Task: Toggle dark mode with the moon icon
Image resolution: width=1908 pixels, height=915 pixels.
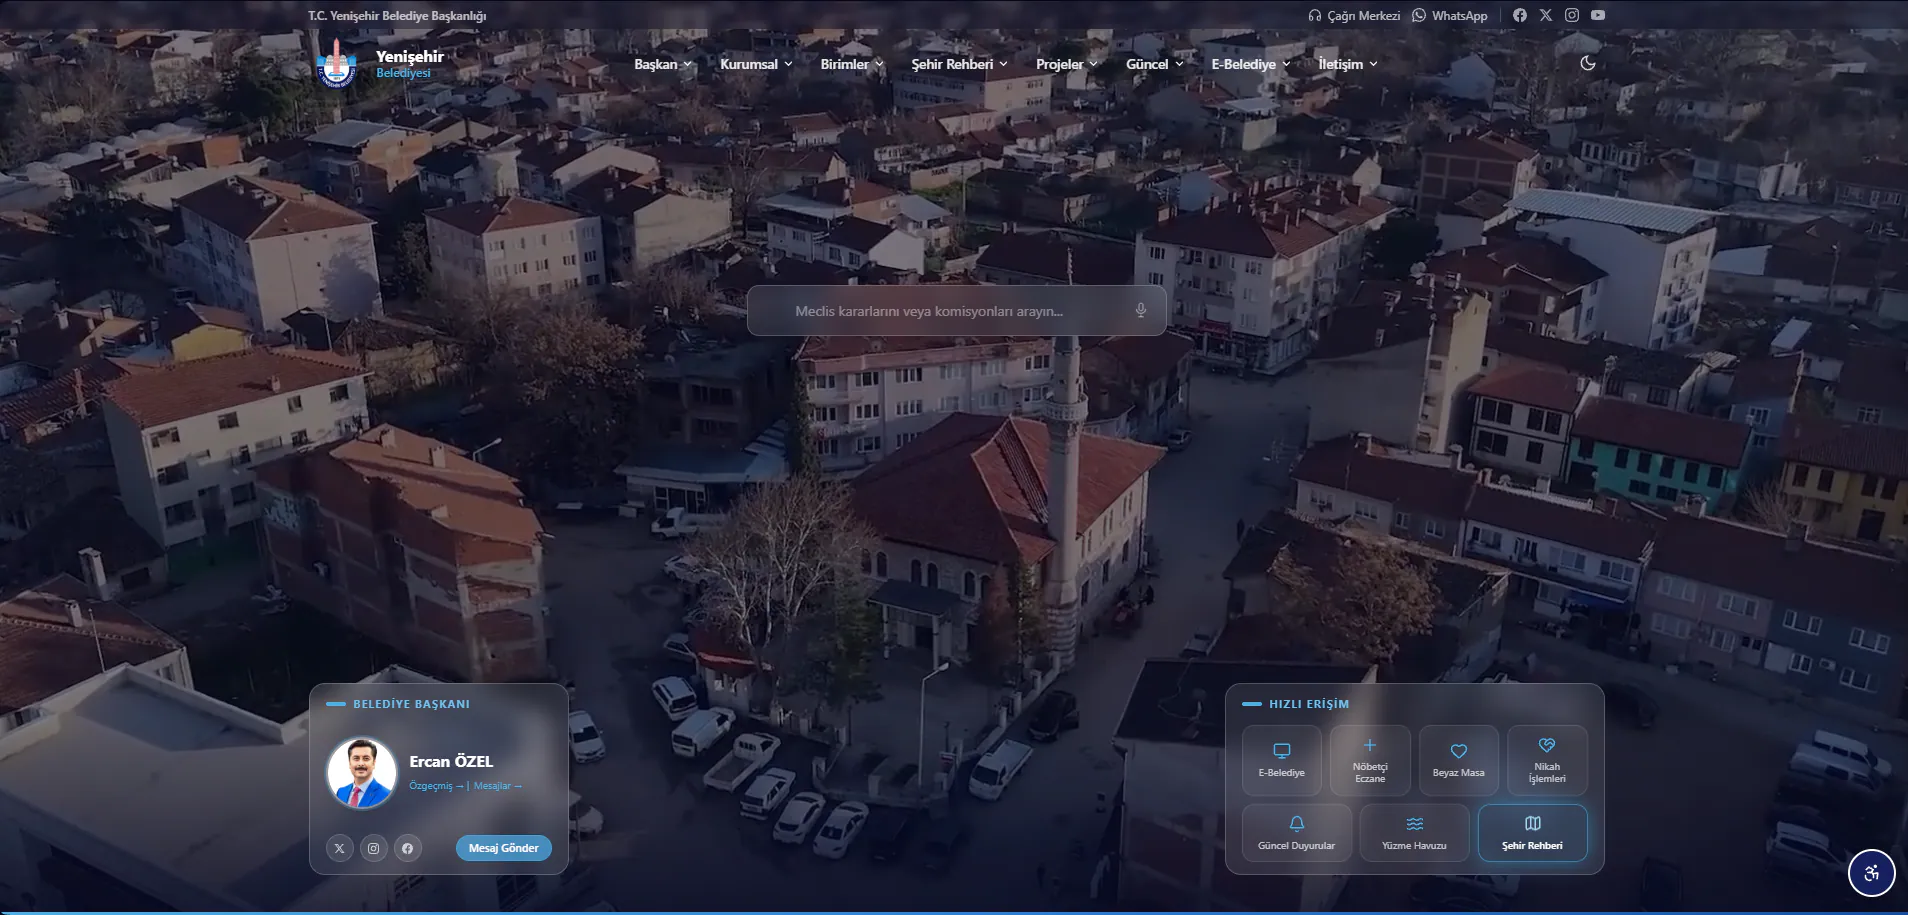Action: point(1587,63)
